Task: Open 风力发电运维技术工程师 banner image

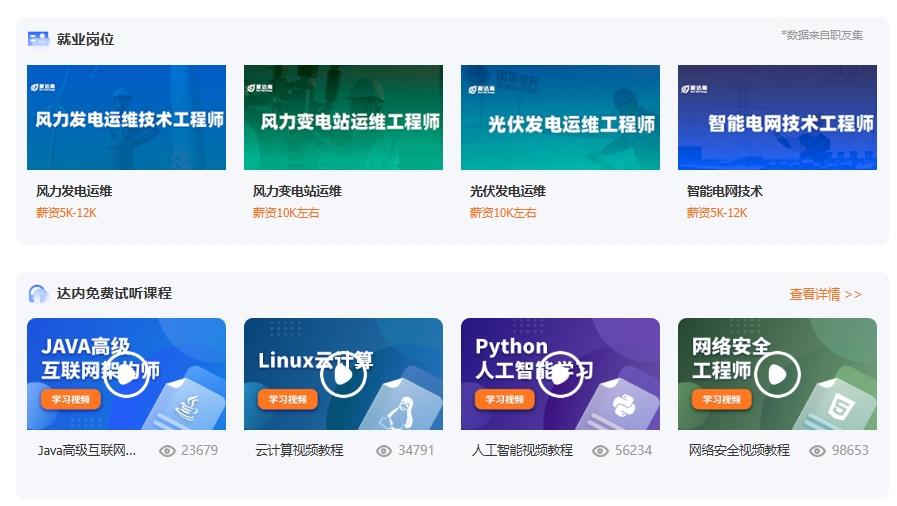Action: pos(126,117)
